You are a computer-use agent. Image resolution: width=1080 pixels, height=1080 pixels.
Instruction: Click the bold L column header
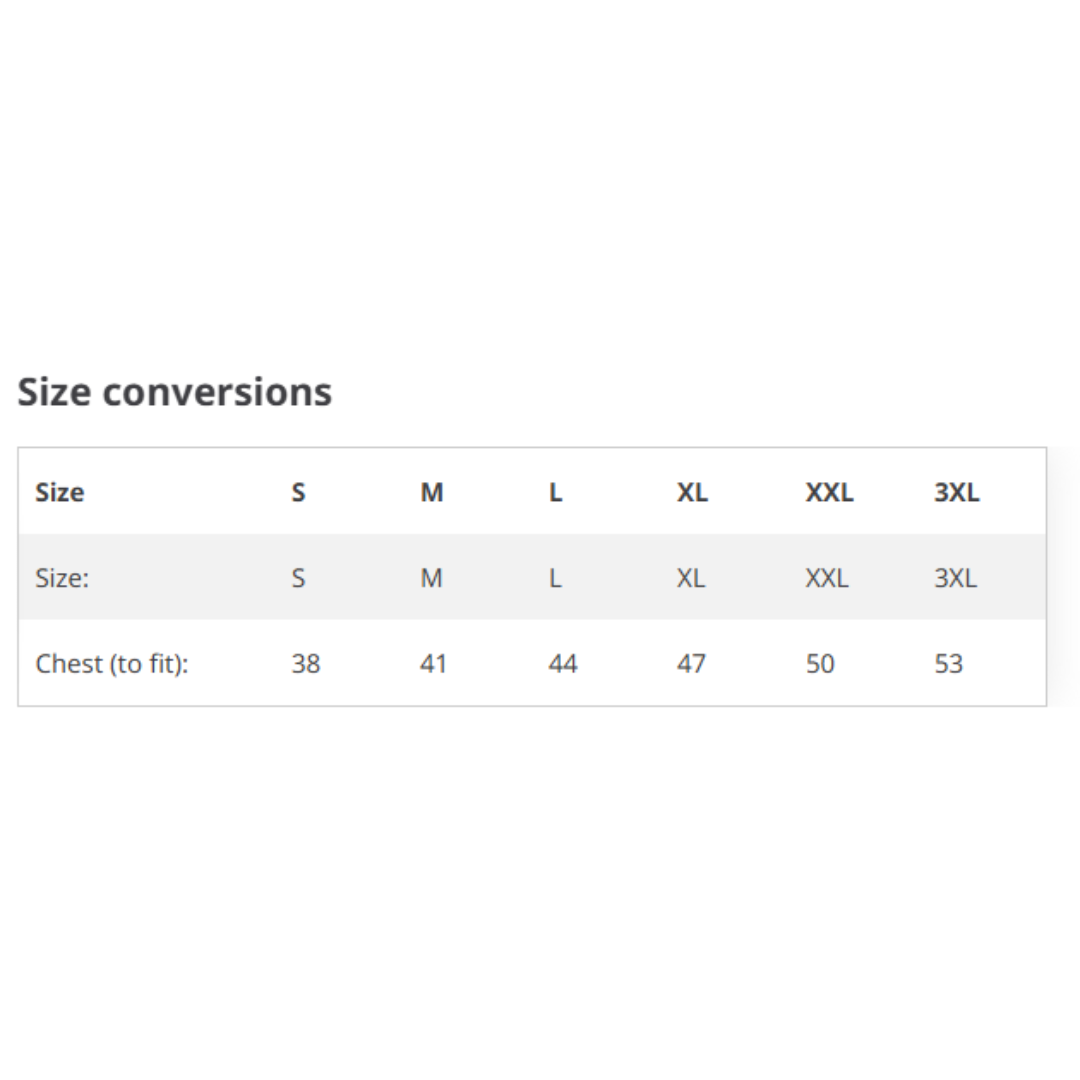(x=555, y=492)
